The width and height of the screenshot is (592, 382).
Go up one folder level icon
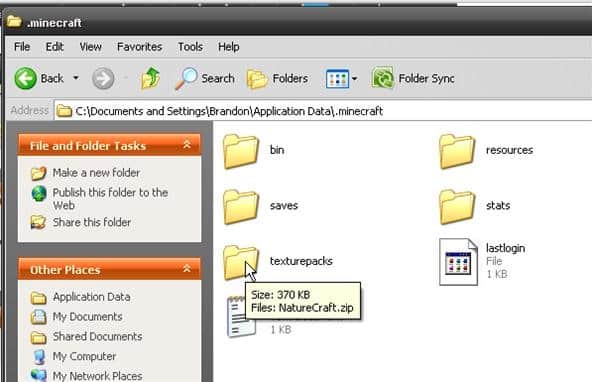coord(151,78)
